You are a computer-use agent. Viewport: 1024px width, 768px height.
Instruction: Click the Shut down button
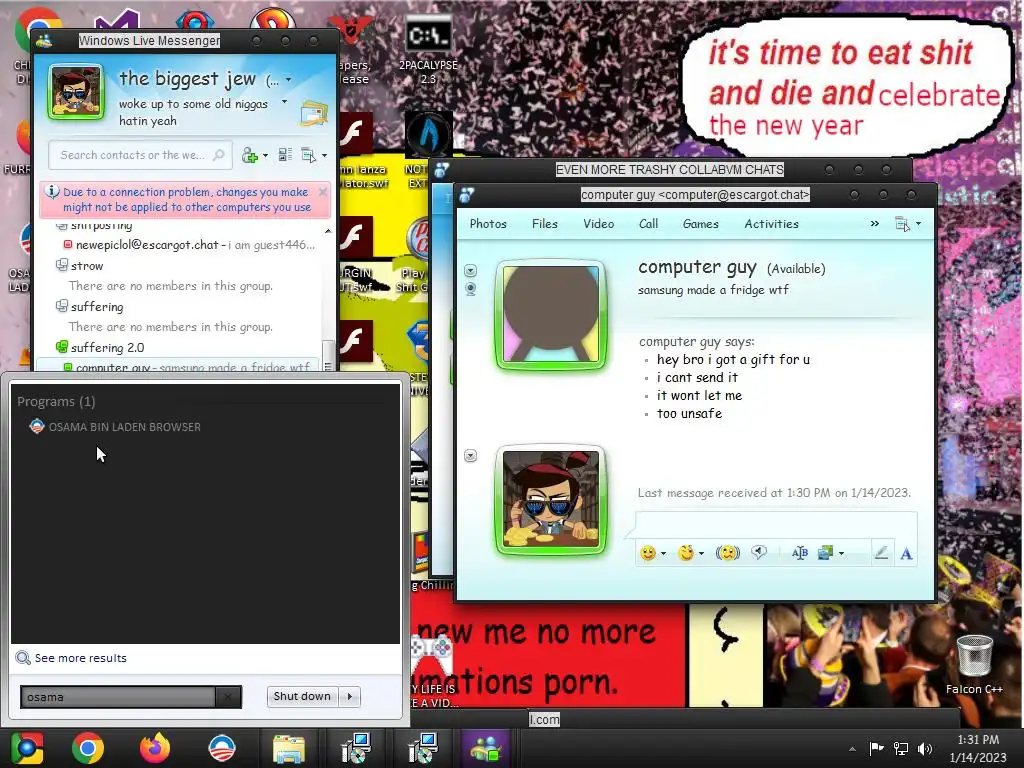(x=302, y=696)
